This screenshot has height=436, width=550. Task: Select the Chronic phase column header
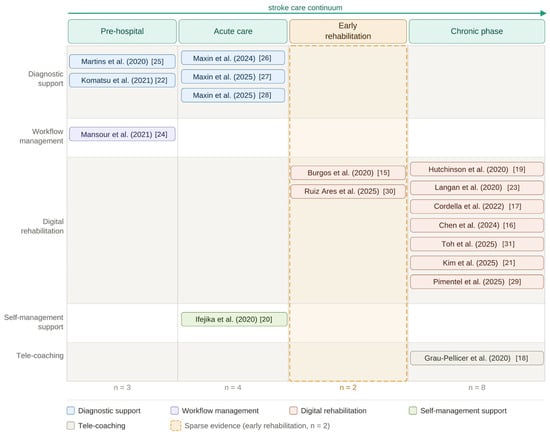coord(477,31)
